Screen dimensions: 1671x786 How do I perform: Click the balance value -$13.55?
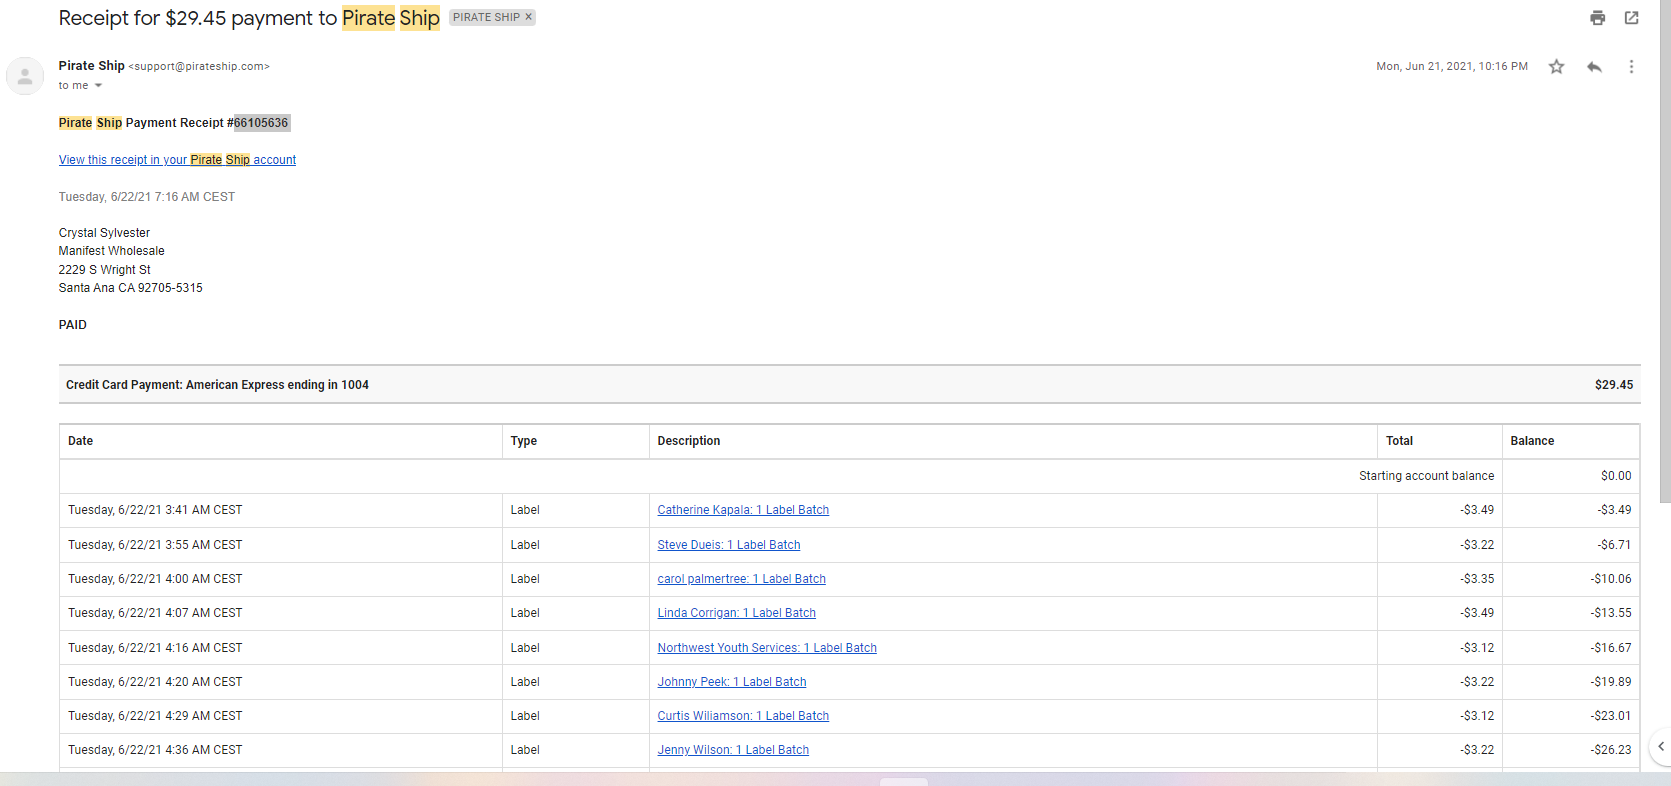click(1611, 613)
